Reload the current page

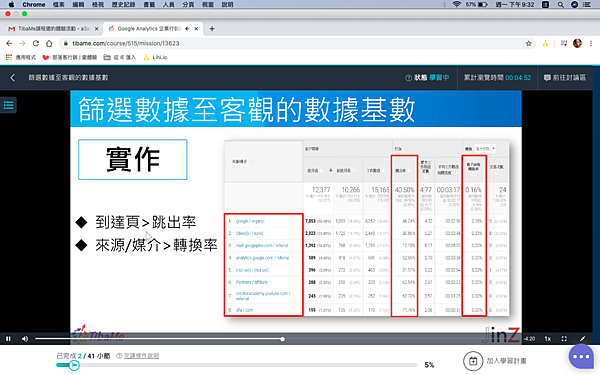tap(36, 43)
